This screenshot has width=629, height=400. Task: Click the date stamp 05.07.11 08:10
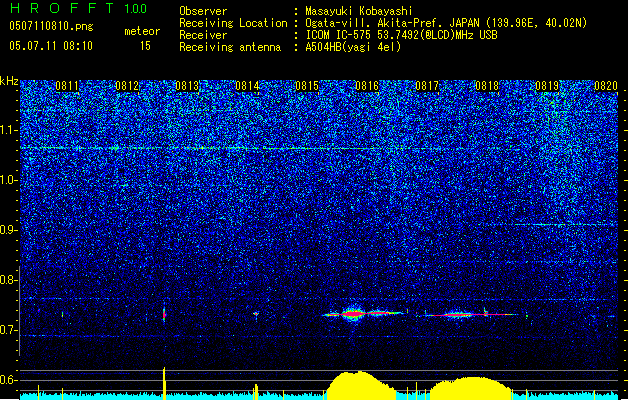tap(51, 46)
